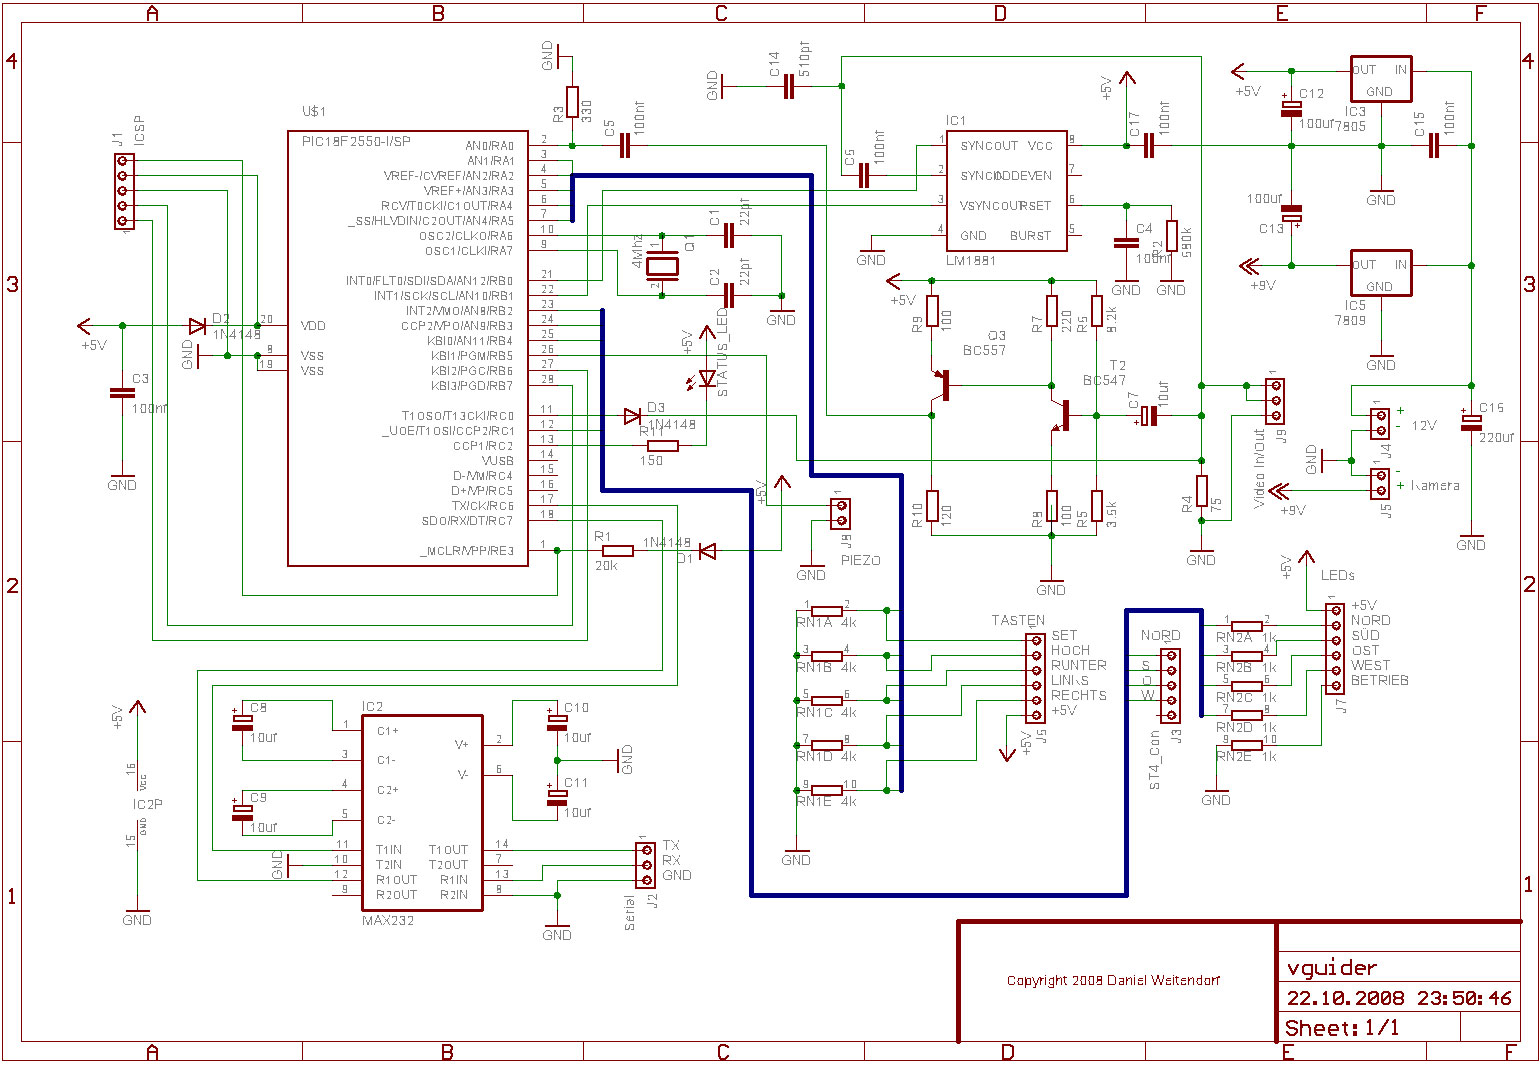
Task: Click the T1IN pin label on MAX232
Action: [389, 850]
